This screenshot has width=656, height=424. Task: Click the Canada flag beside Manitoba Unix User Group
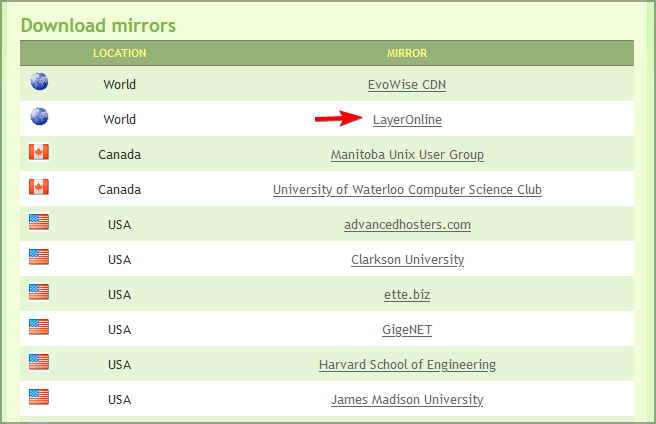pyautogui.click(x=39, y=153)
